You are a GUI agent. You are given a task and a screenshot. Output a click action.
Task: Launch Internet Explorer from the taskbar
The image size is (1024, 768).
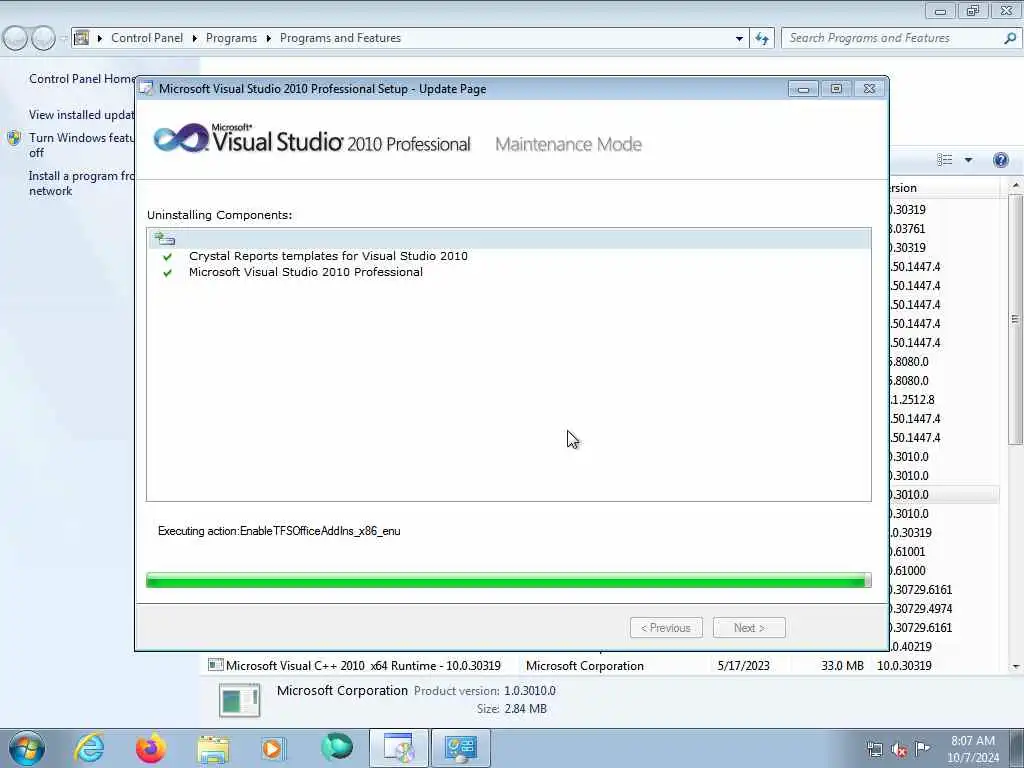click(x=89, y=748)
